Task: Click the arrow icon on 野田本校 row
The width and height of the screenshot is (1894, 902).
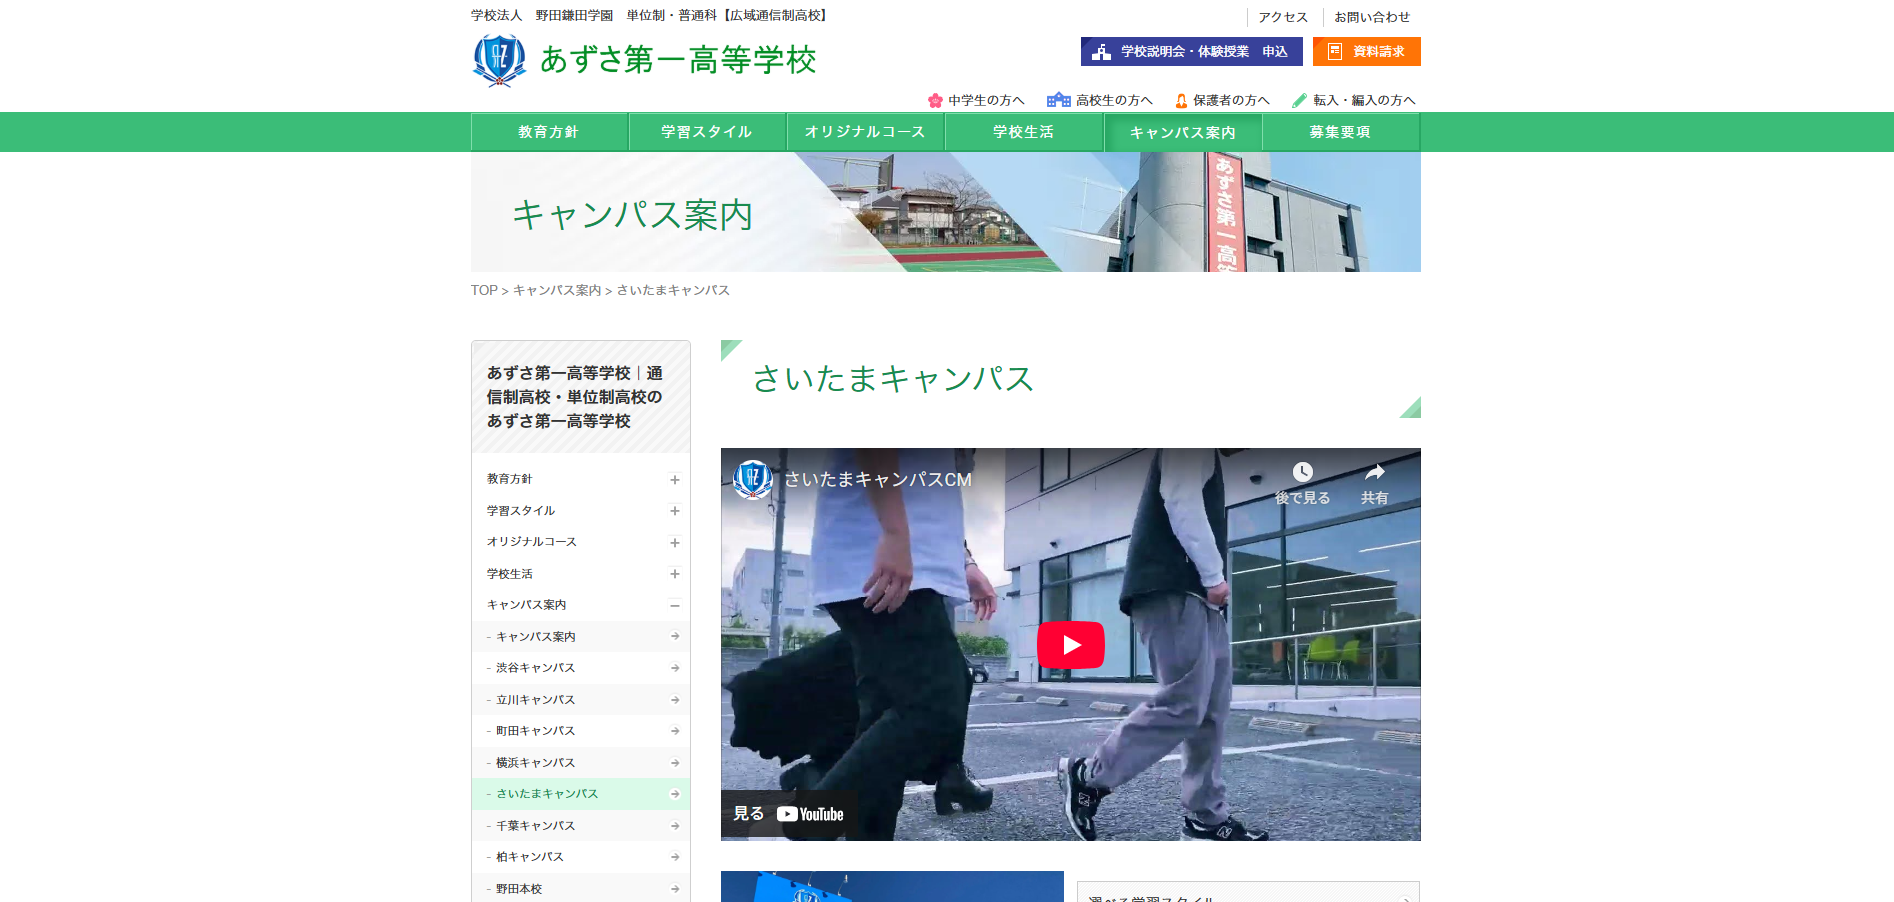Action: coord(675,889)
